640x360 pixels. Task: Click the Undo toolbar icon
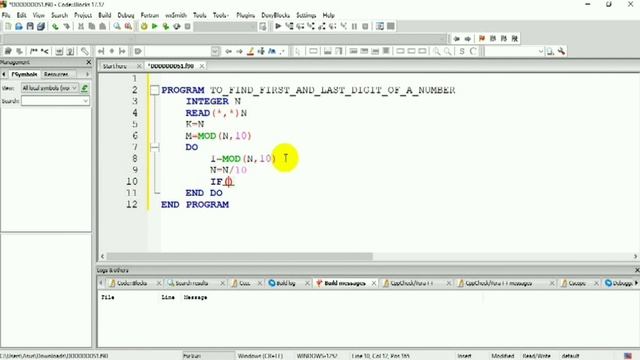coord(55,27)
